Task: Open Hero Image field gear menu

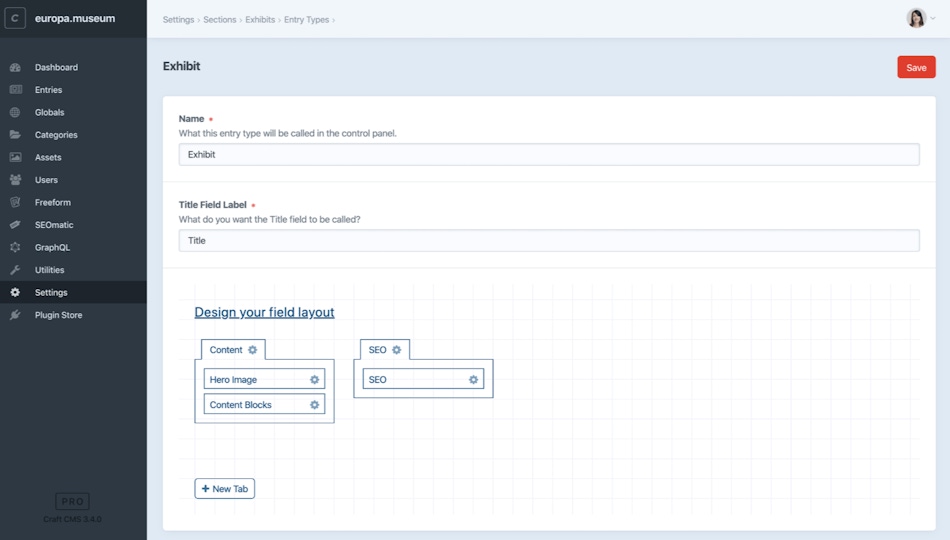Action: click(x=314, y=380)
